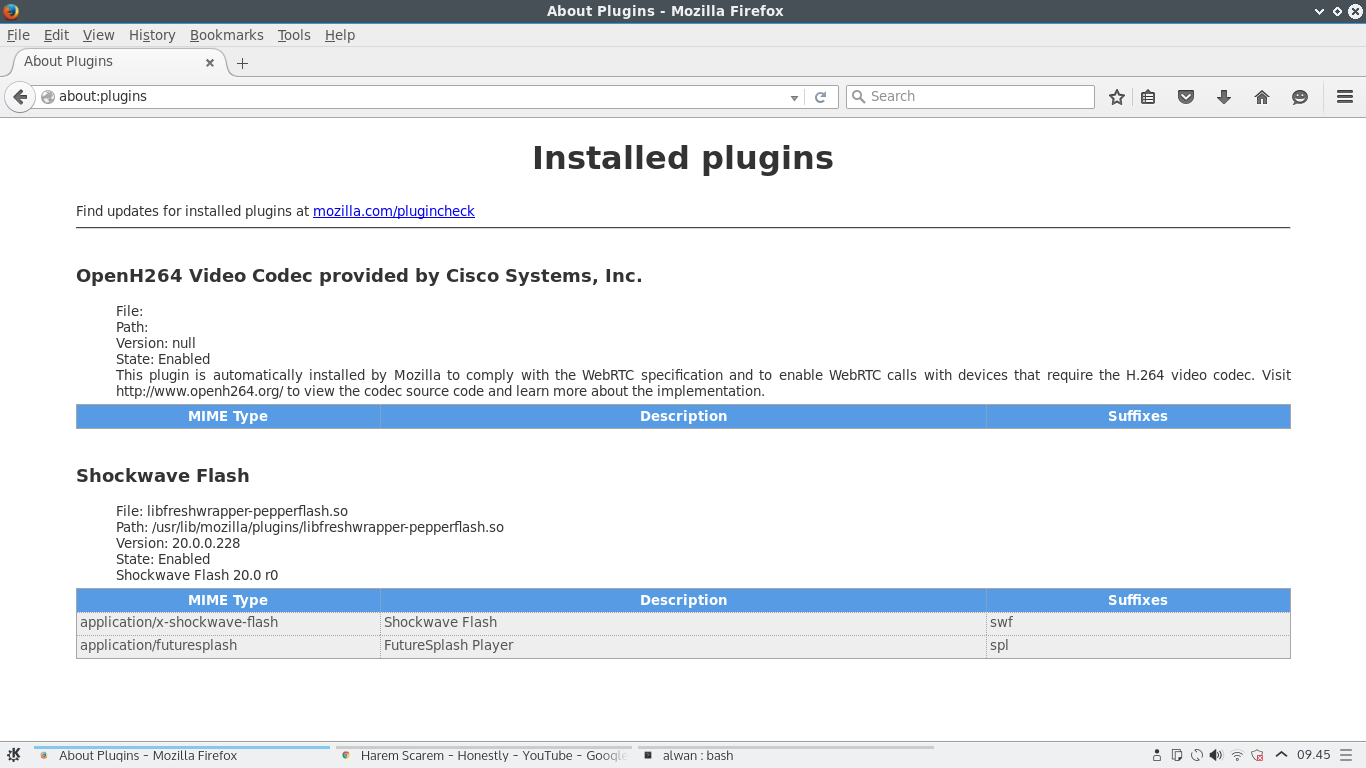The height and width of the screenshot is (768, 1366).
Task: Open the audio volume tray icon
Action: click(1216, 756)
